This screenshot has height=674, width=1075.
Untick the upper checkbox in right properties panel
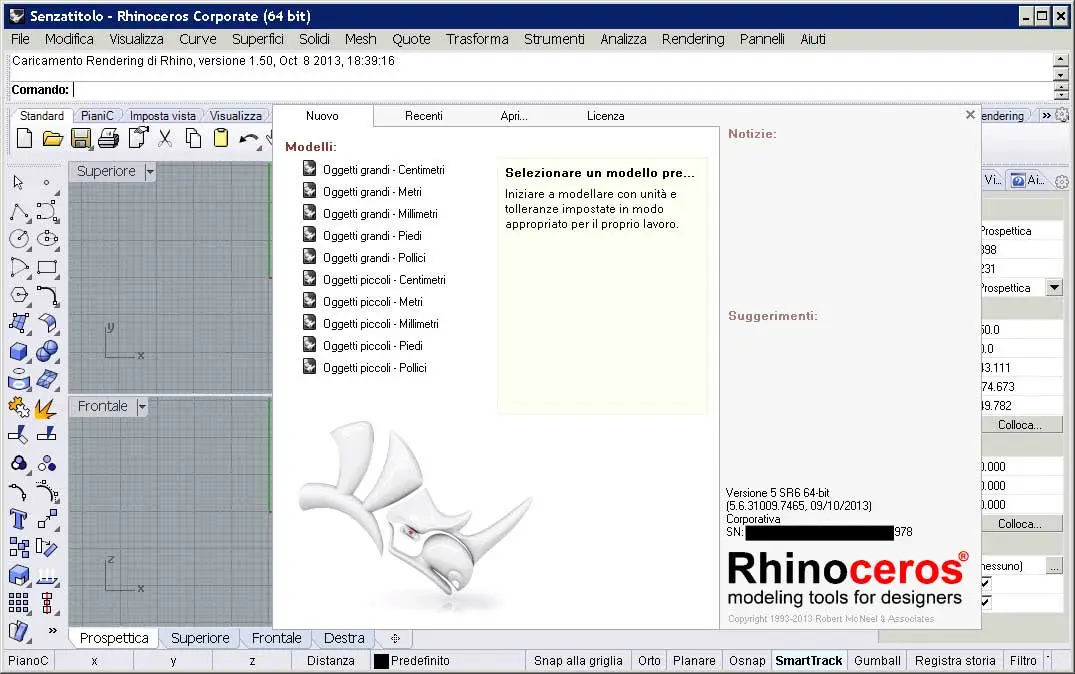tap(985, 584)
